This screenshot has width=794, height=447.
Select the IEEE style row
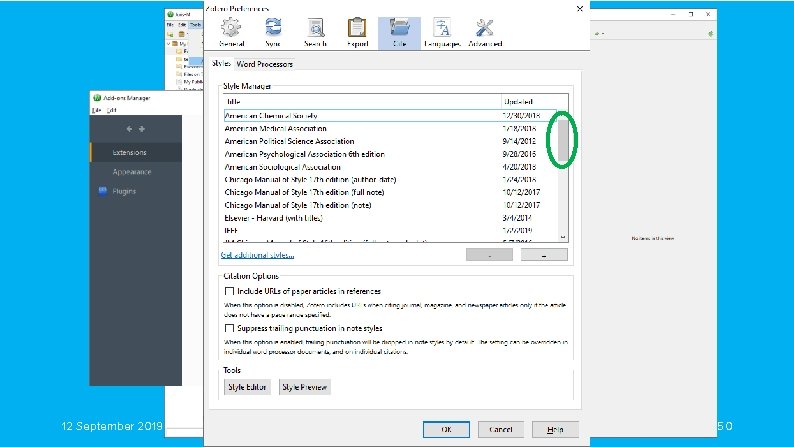390,231
